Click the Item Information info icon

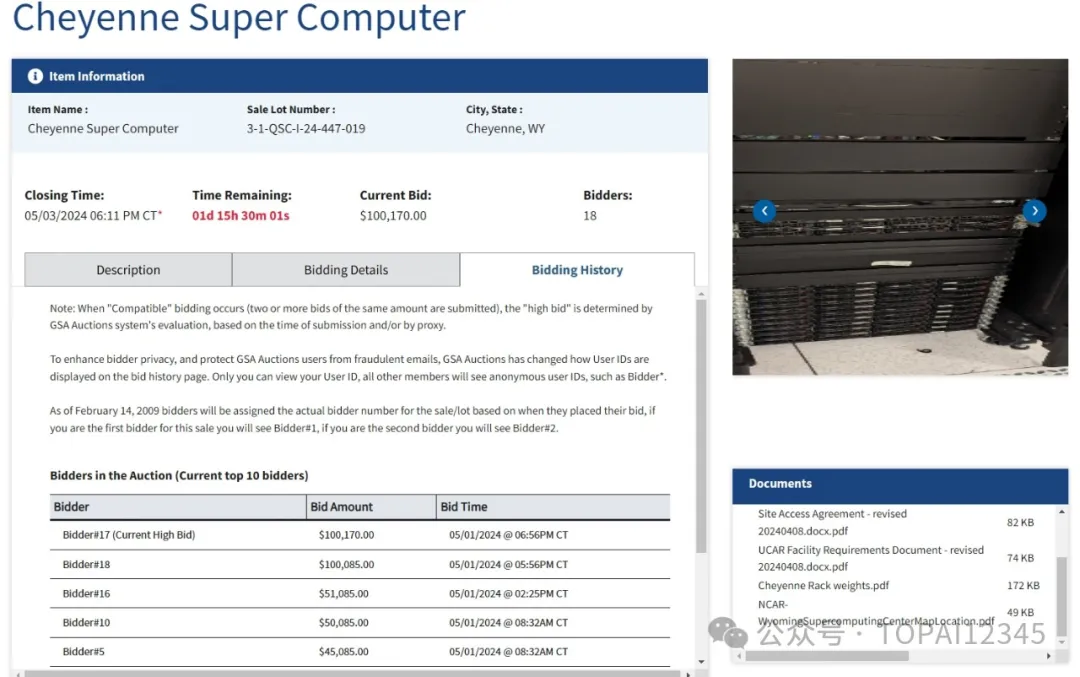pyautogui.click(x=35, y=76)
